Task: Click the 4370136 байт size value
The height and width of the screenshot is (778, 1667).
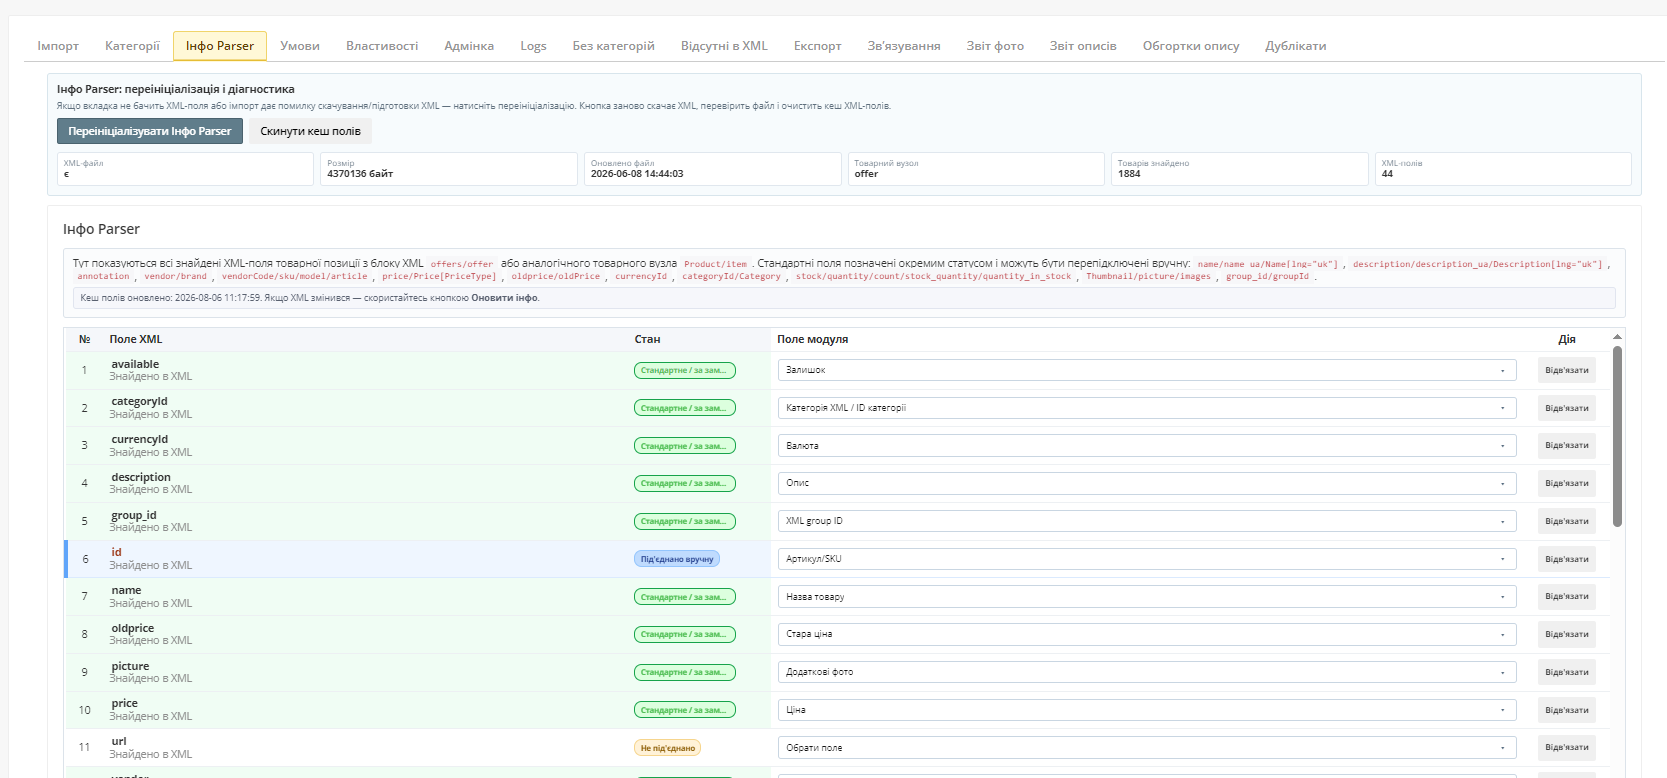Action: [x=360, y=174]
